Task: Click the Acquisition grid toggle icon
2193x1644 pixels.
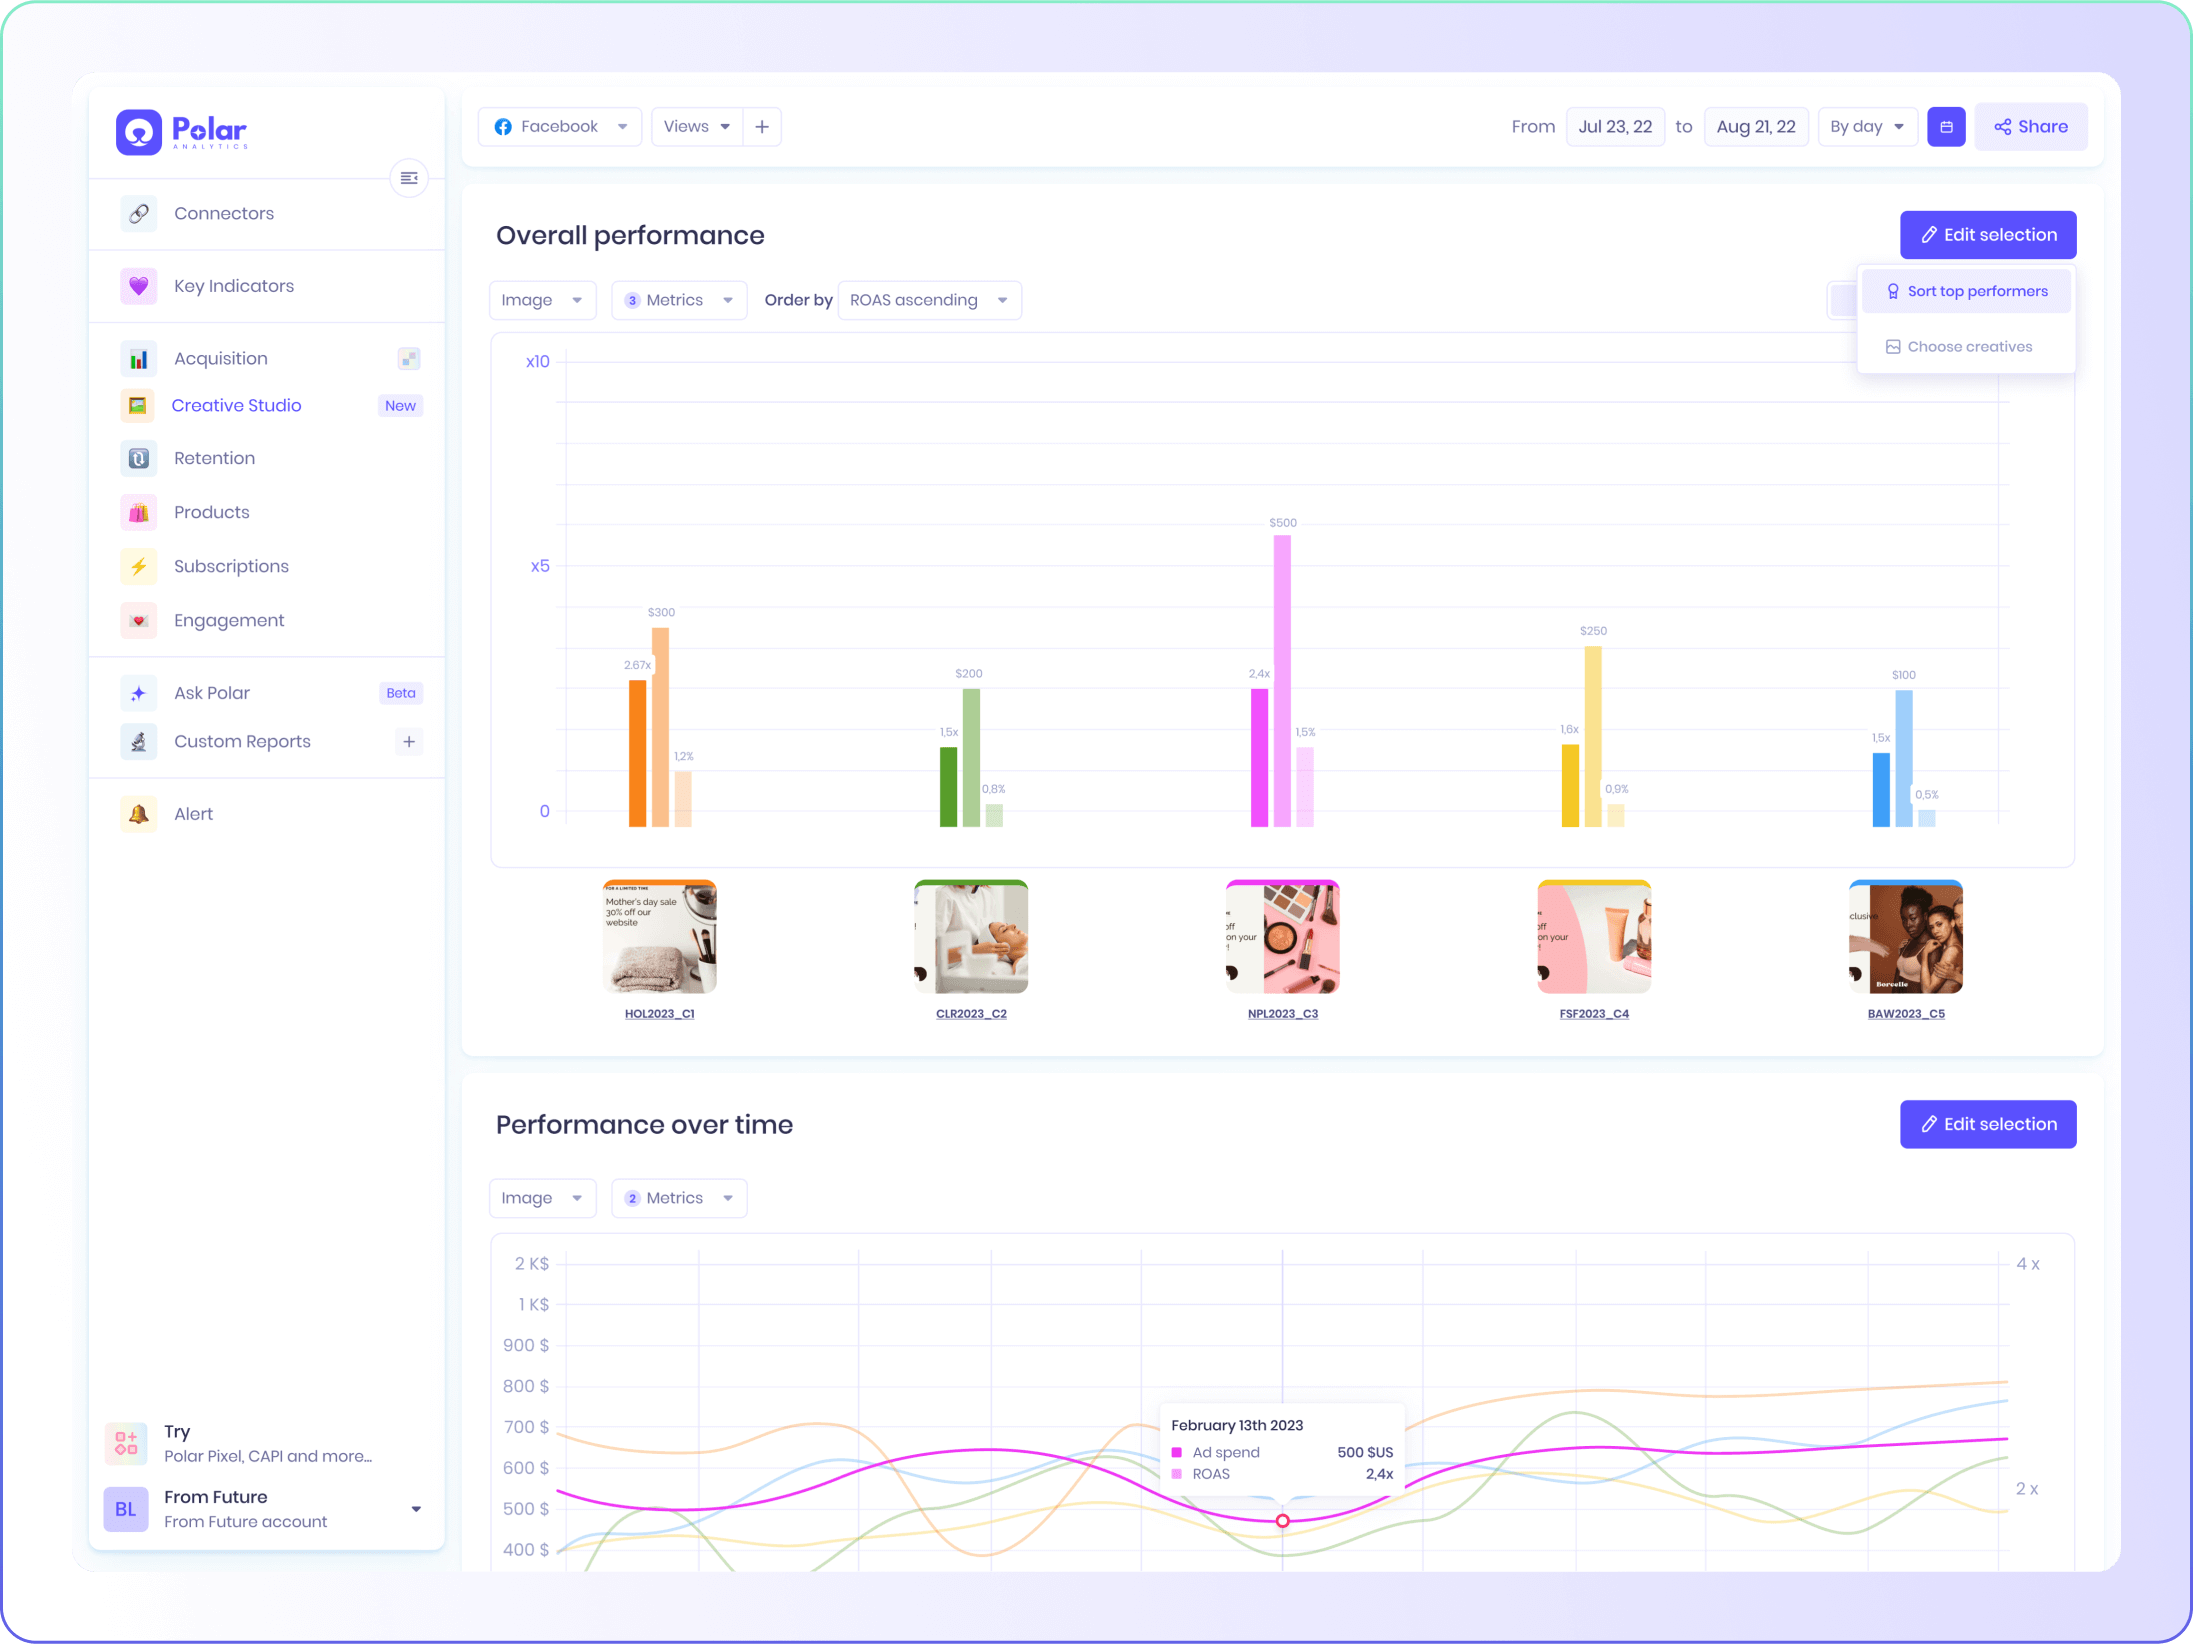Action: 408,359
